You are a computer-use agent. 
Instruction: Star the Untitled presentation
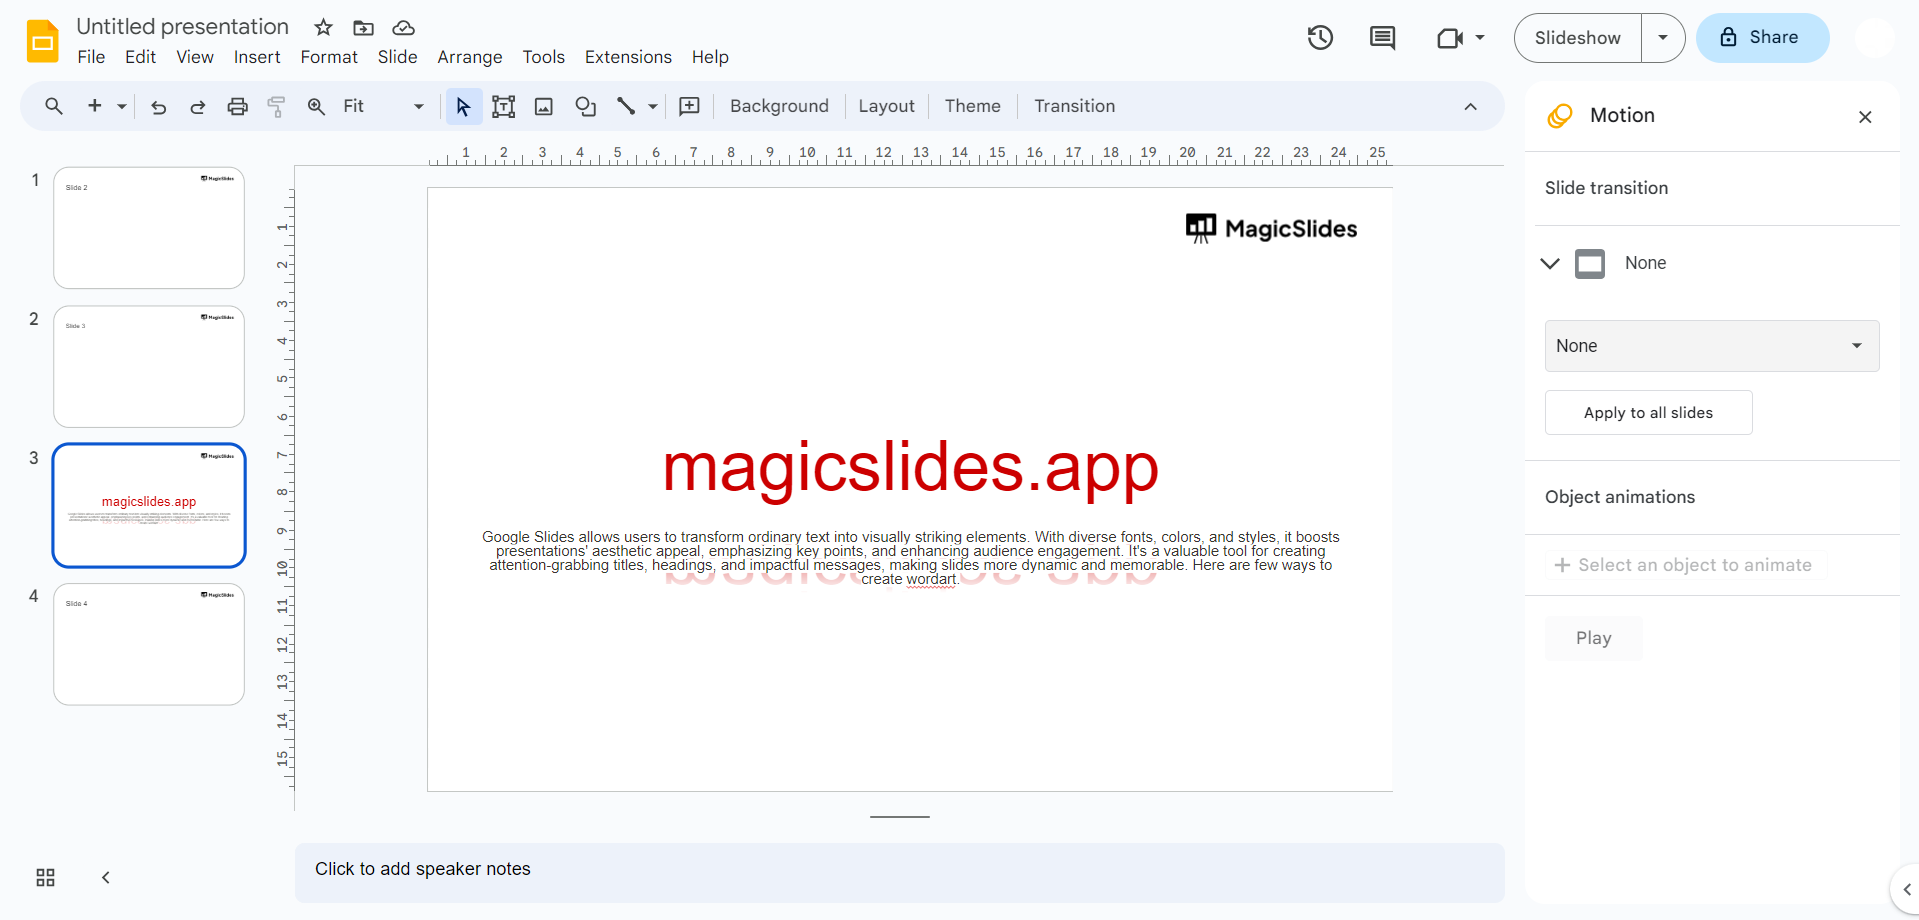click(323, 27)
